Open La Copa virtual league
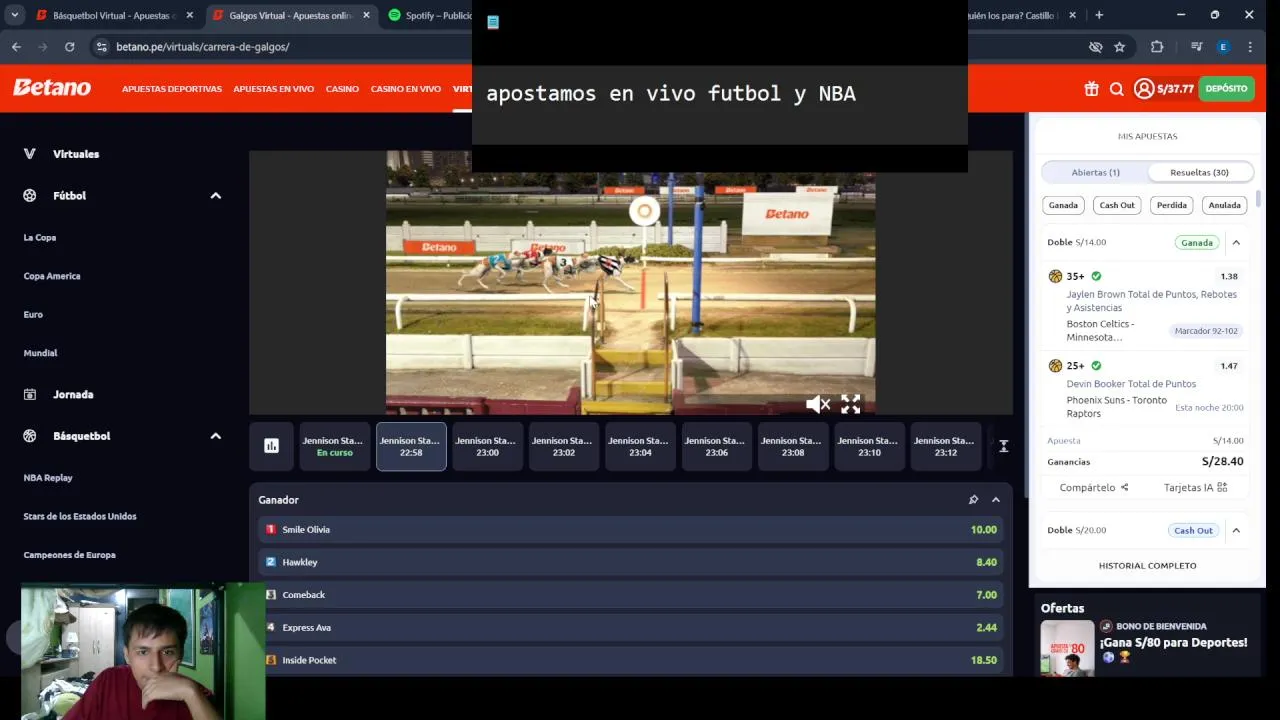 point(40,238)
